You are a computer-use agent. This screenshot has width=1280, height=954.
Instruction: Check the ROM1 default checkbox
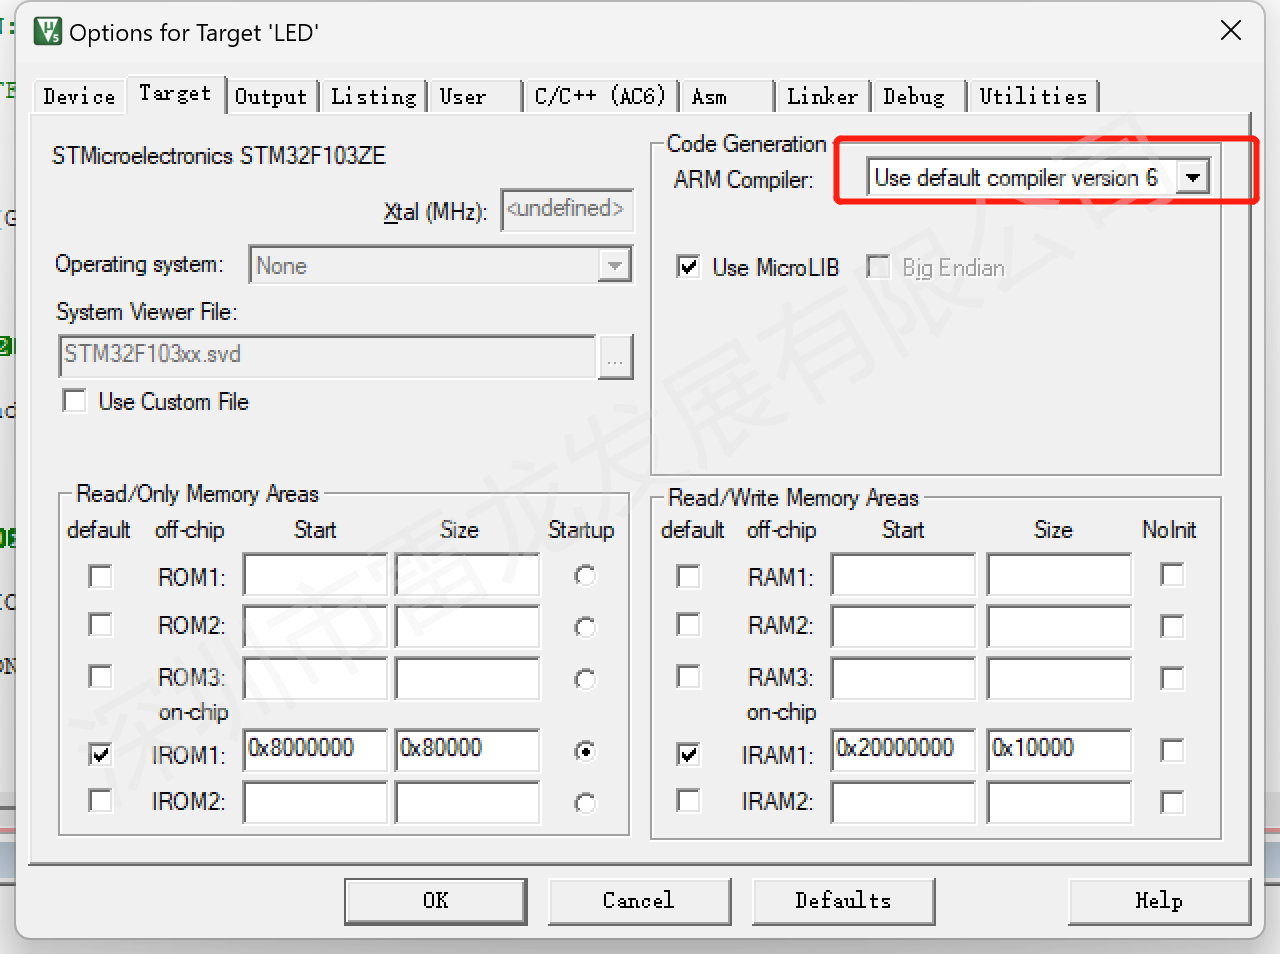(x=100, y=577)
